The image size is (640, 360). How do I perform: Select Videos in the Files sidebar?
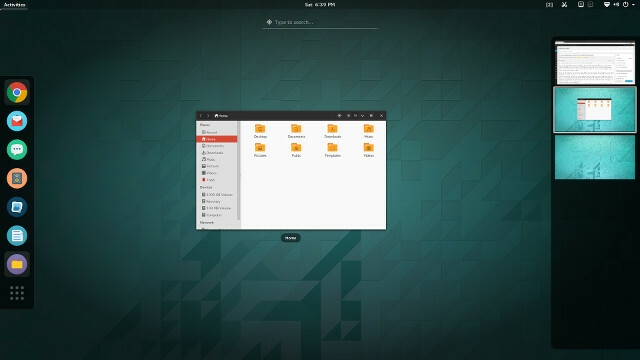tap(216, 173)
